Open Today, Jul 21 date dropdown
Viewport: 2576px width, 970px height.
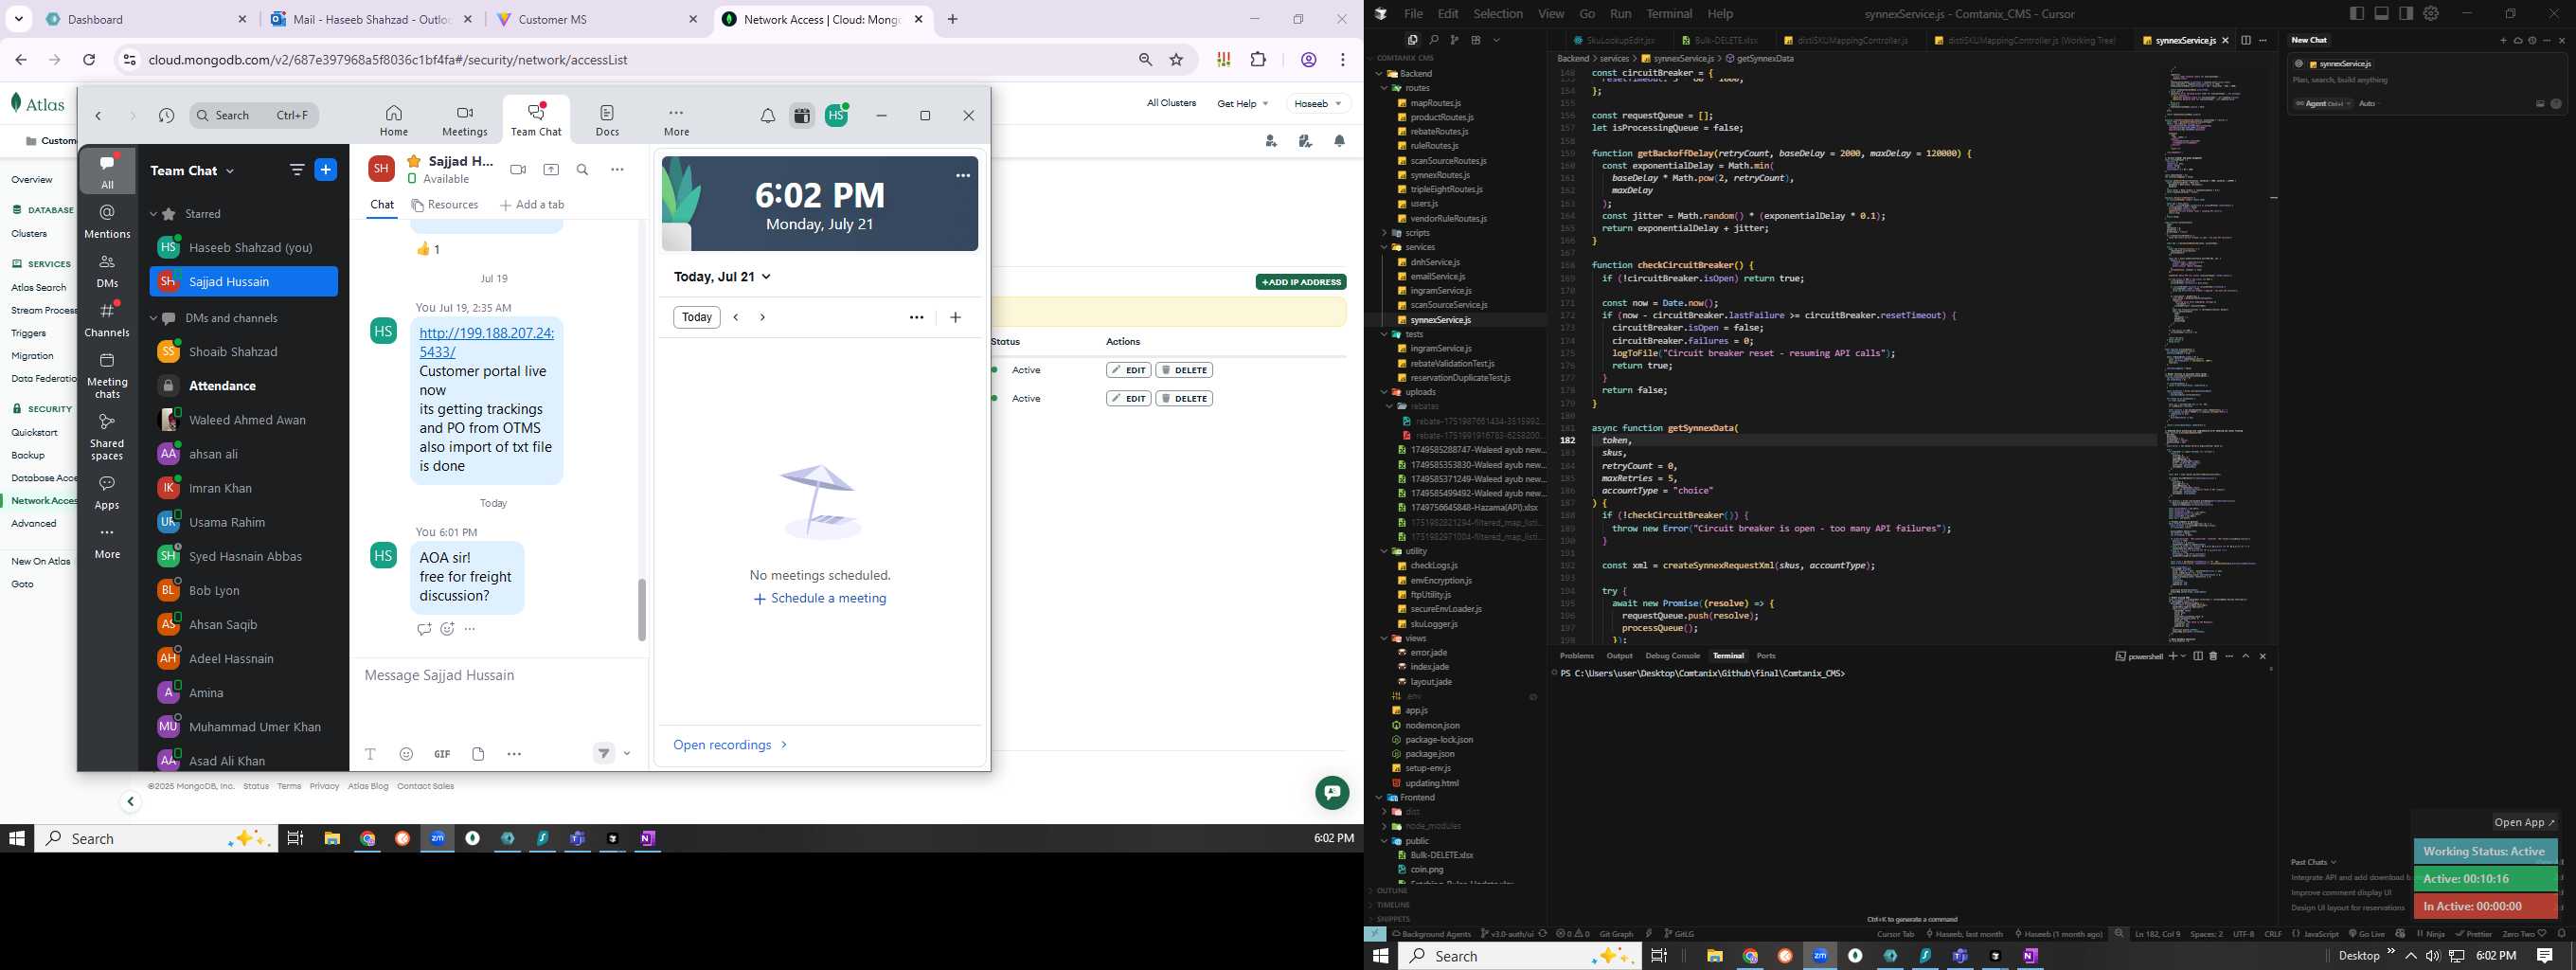pyautogui.click(x=722, y=277)
